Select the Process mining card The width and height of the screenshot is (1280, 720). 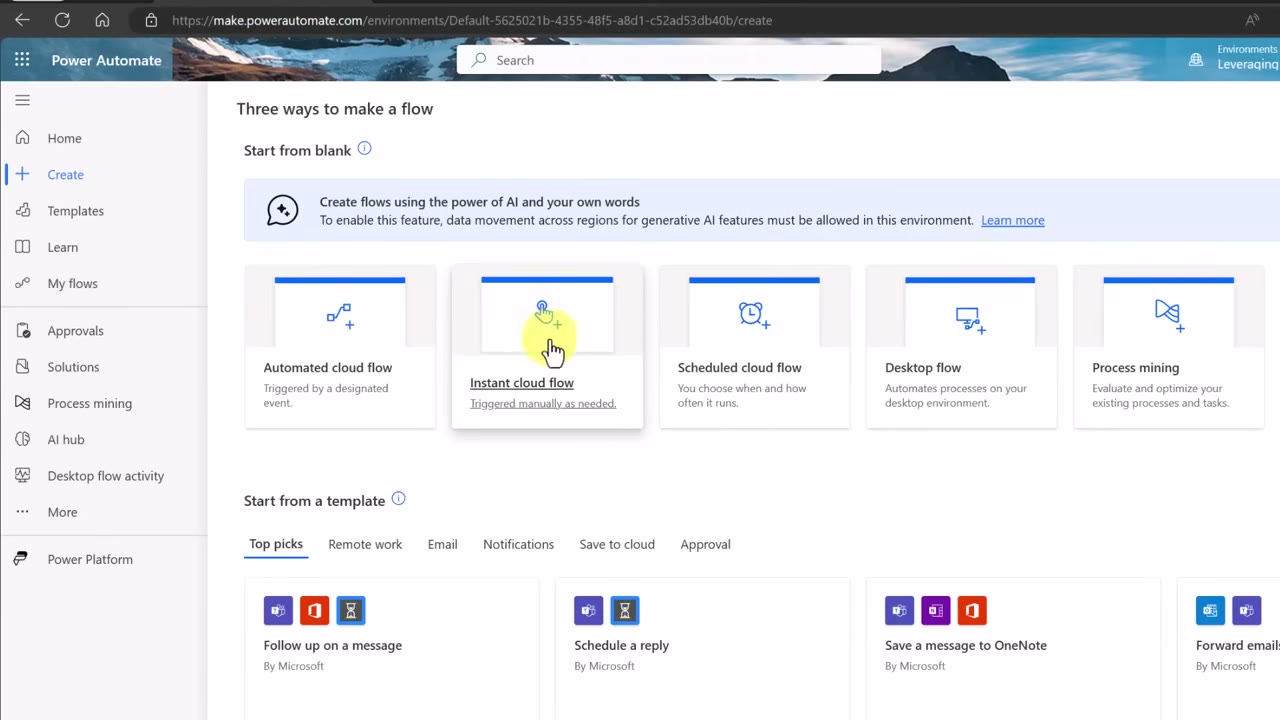(x=1169, y=347)
